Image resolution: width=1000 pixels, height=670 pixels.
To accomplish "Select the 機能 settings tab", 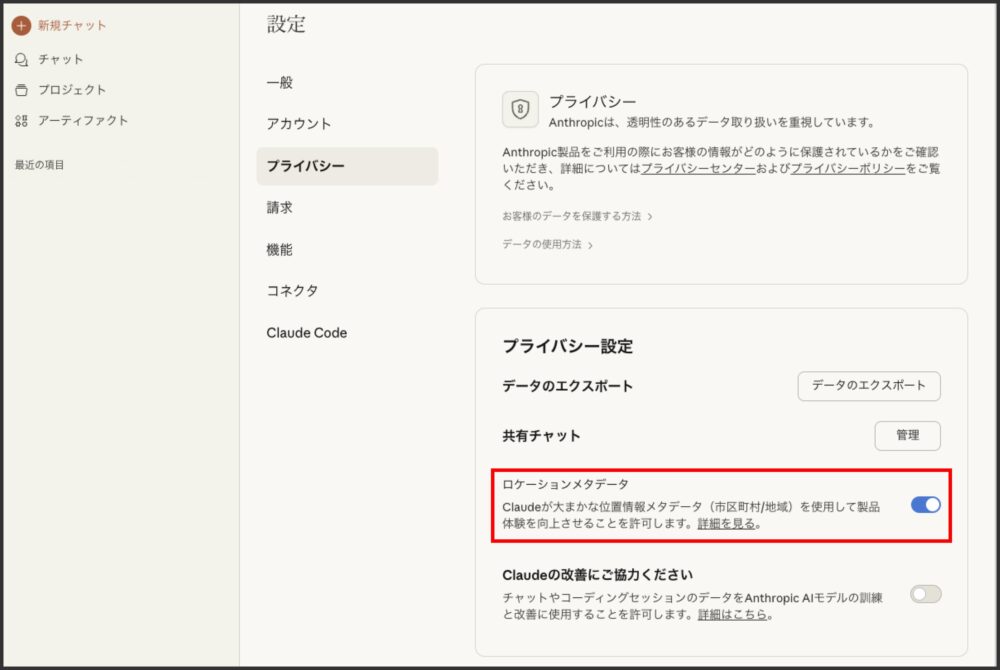I will pos(280,250).
